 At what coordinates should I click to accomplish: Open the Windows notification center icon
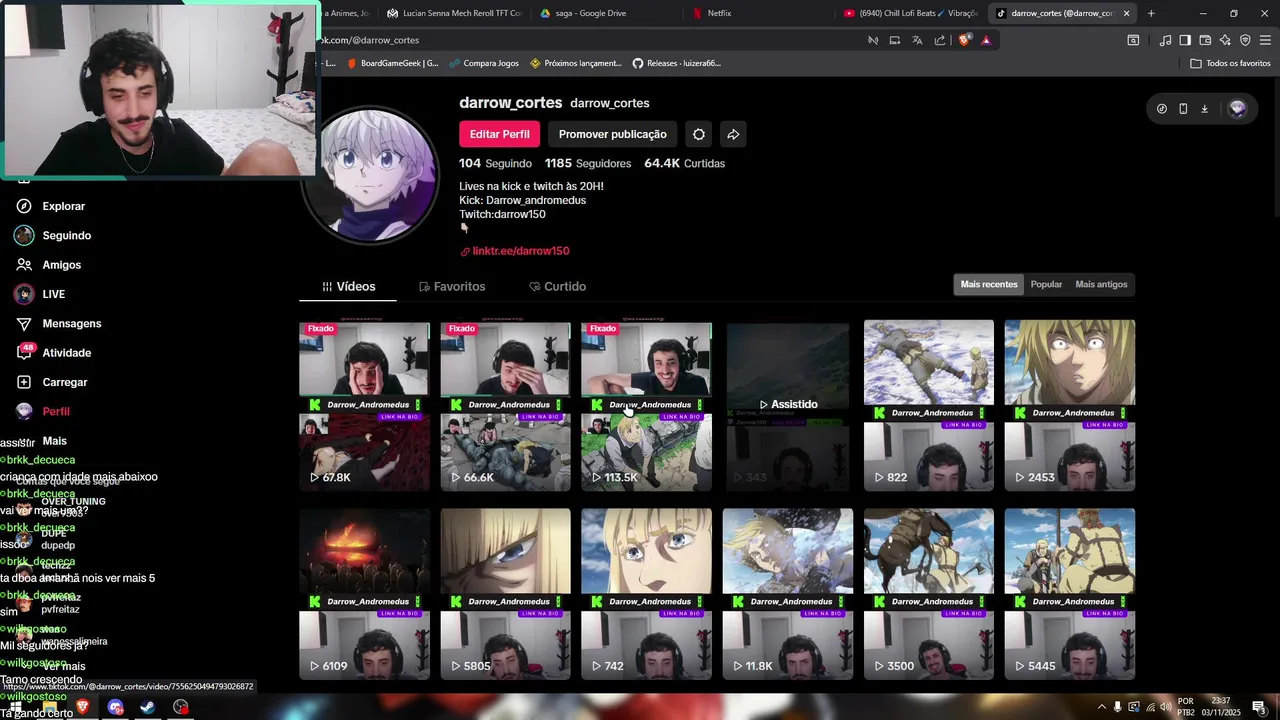tap(1258, 707)
